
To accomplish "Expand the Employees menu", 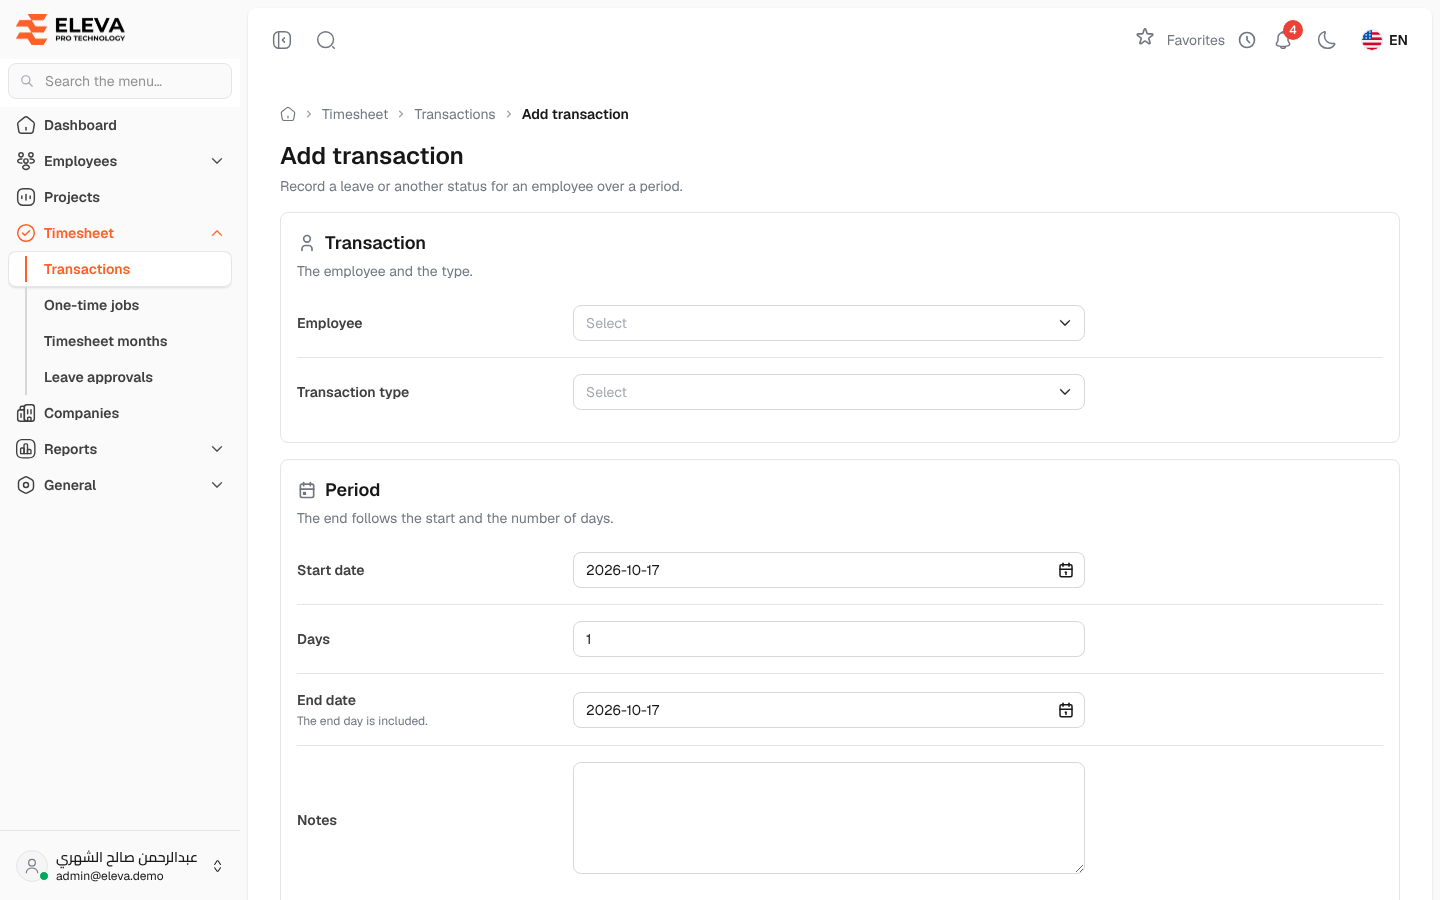I will pos(120,161).
